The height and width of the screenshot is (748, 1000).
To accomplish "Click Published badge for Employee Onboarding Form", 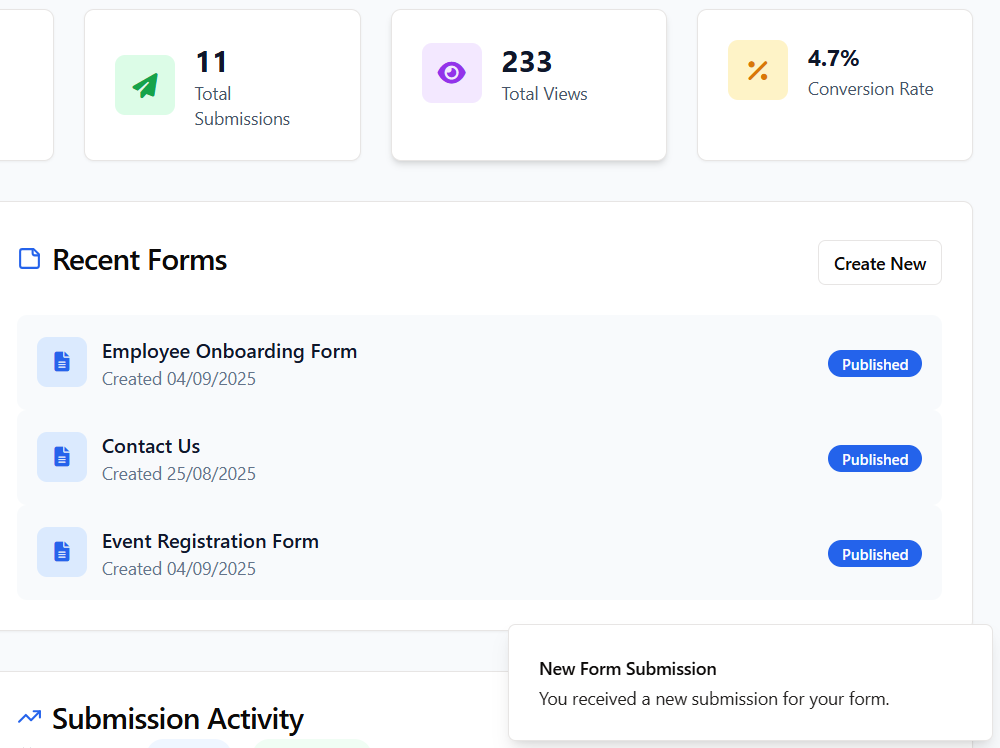I will click(874, 363).
